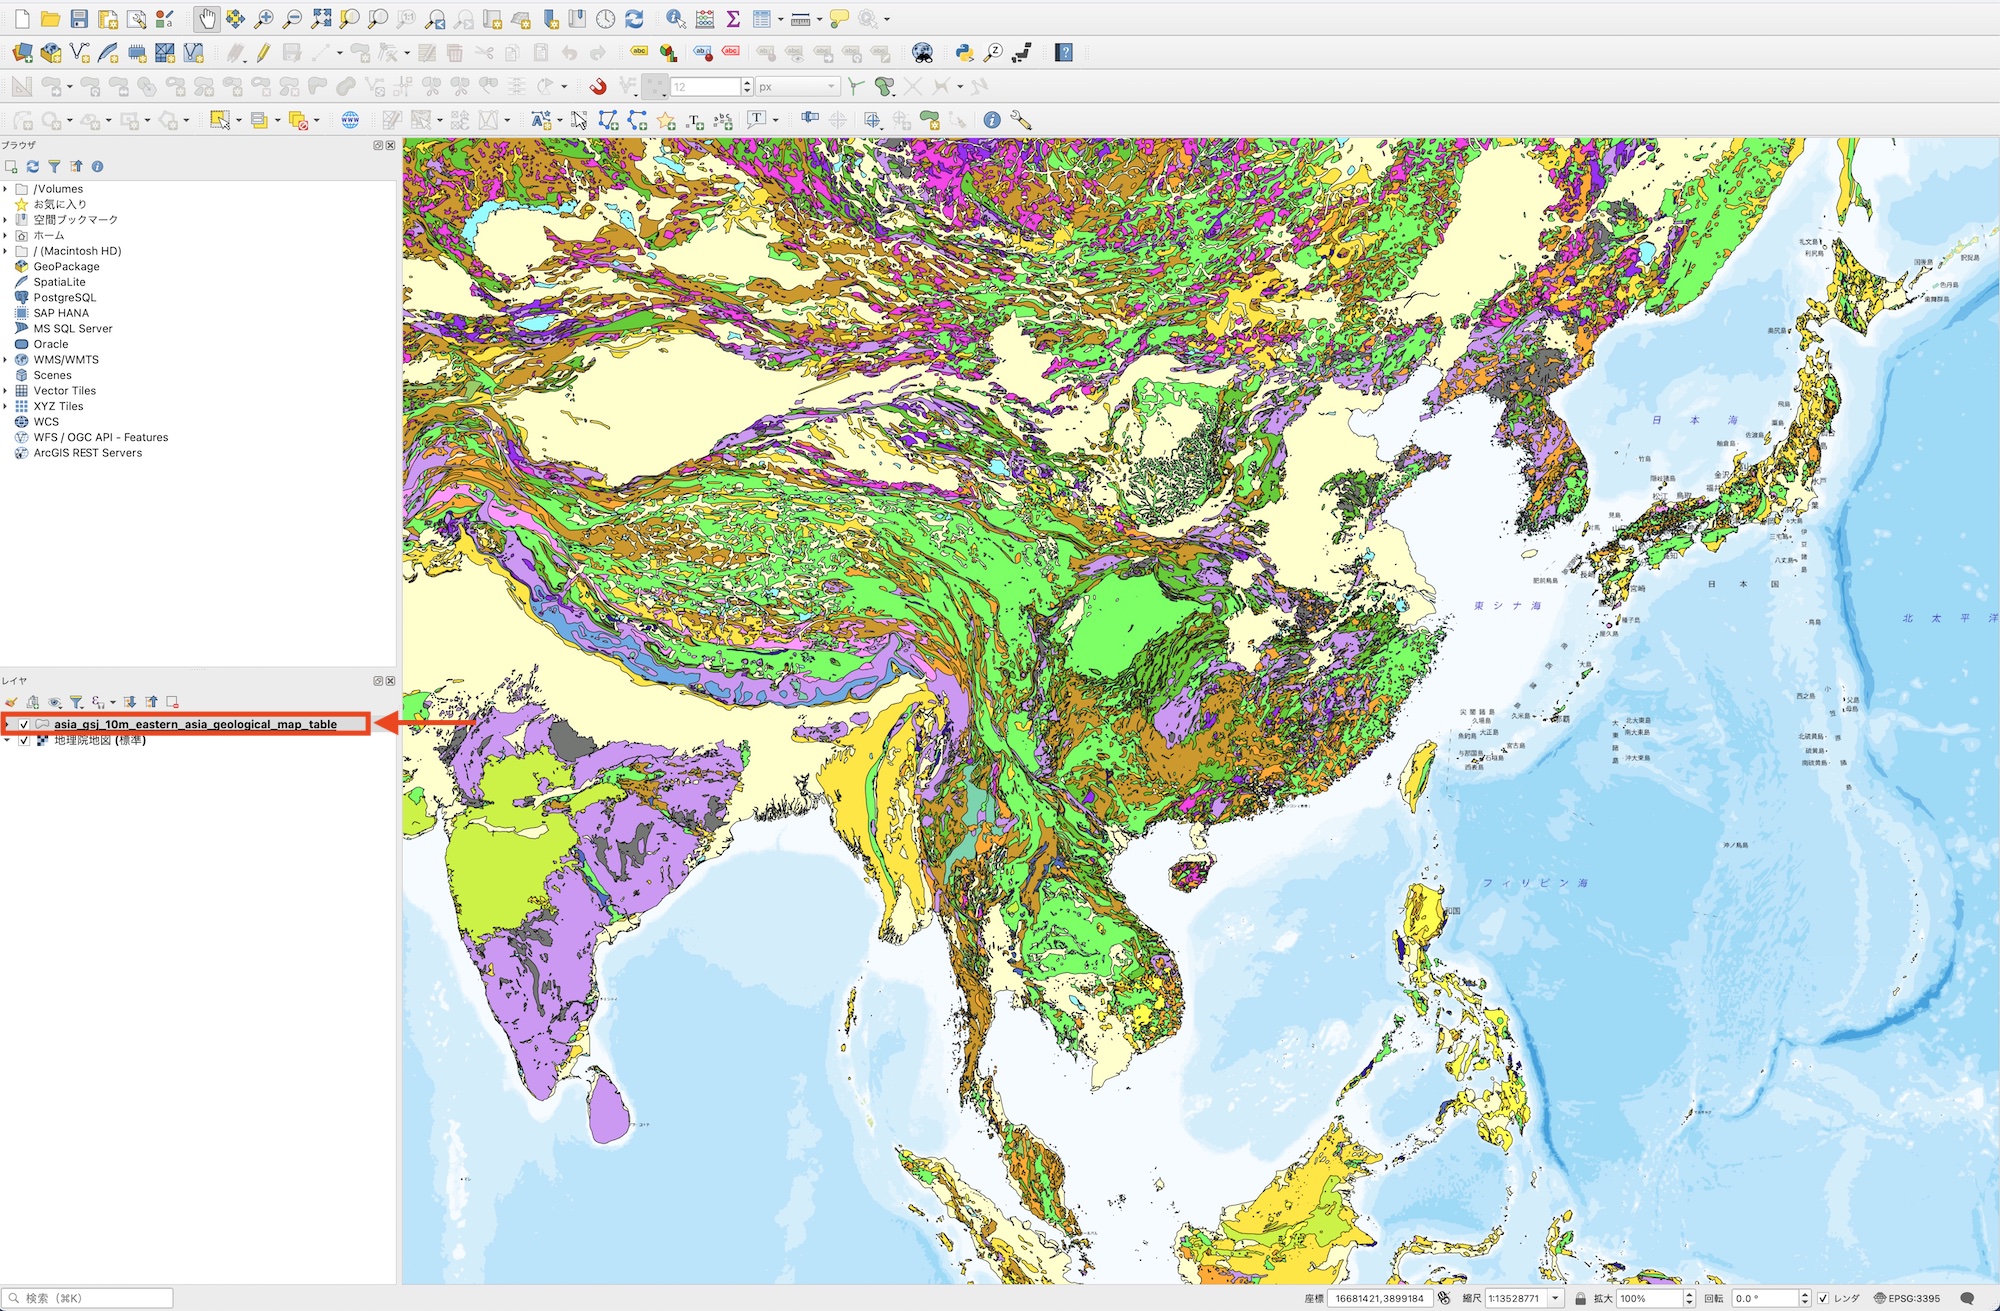Image resolution: width=2000 pixels, height=1311 pixels.
Task: Select the Zoom In magnifier tool
Action: click(264, 18)
